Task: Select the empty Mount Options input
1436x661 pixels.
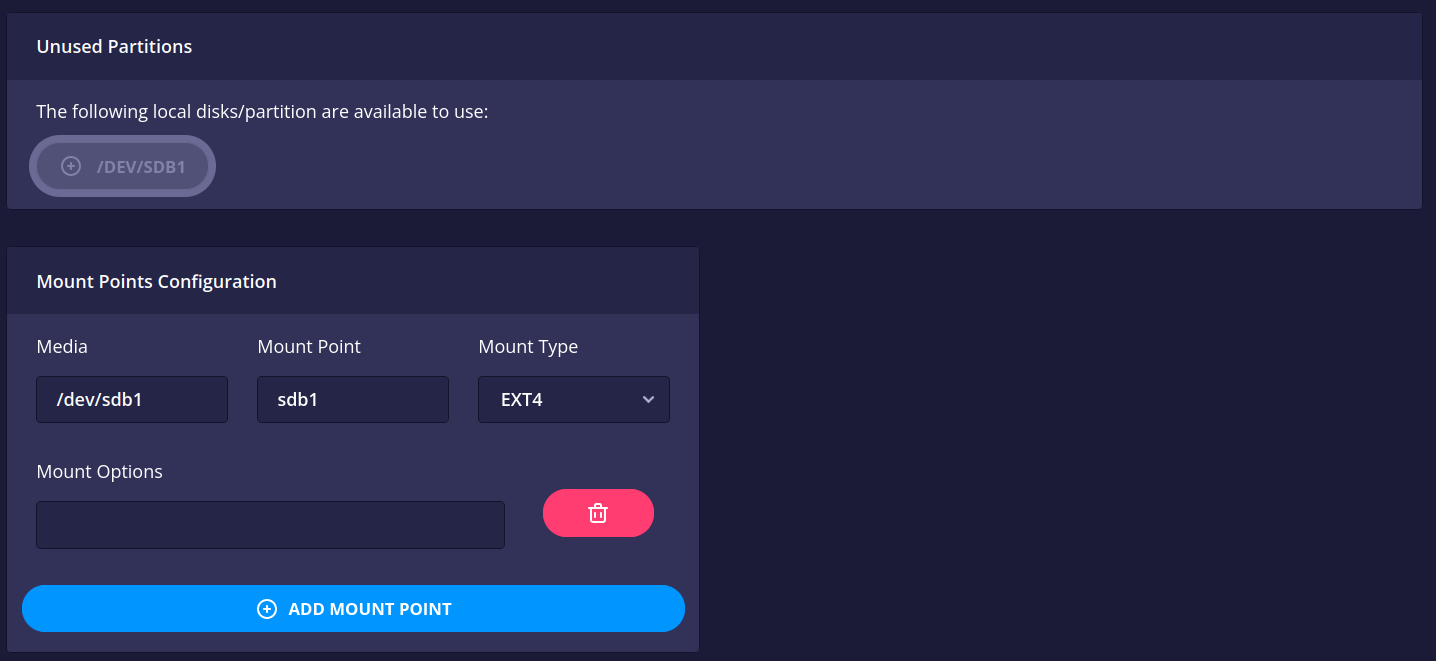Action: pos(270,525)
